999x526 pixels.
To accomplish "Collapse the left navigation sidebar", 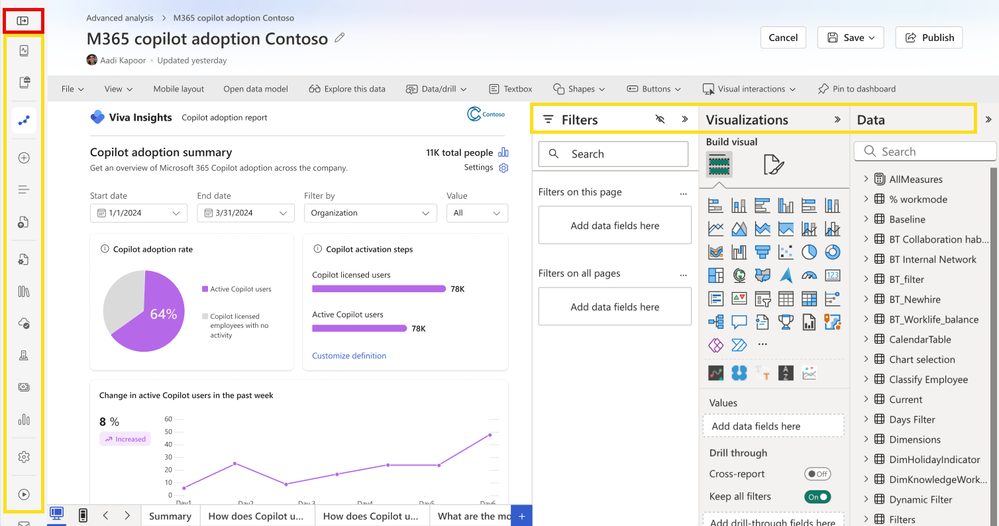I will point(23,20).
